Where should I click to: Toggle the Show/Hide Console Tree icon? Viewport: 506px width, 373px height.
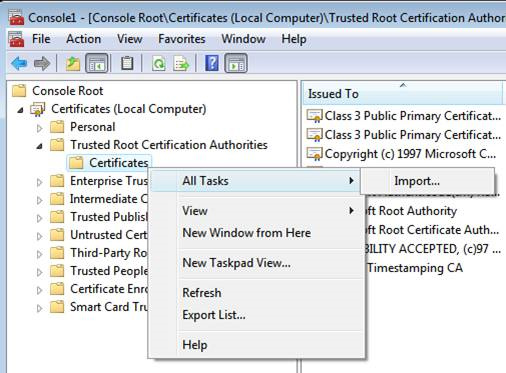coord(97,63)
